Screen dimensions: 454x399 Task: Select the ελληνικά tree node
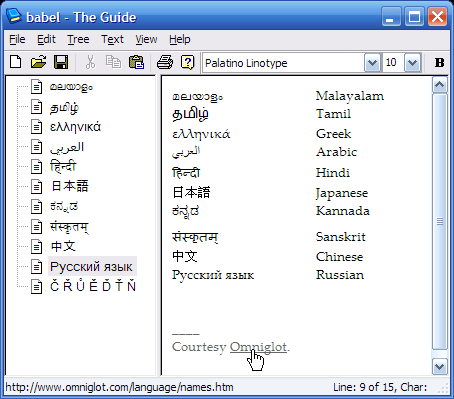(x=75, y=127)
